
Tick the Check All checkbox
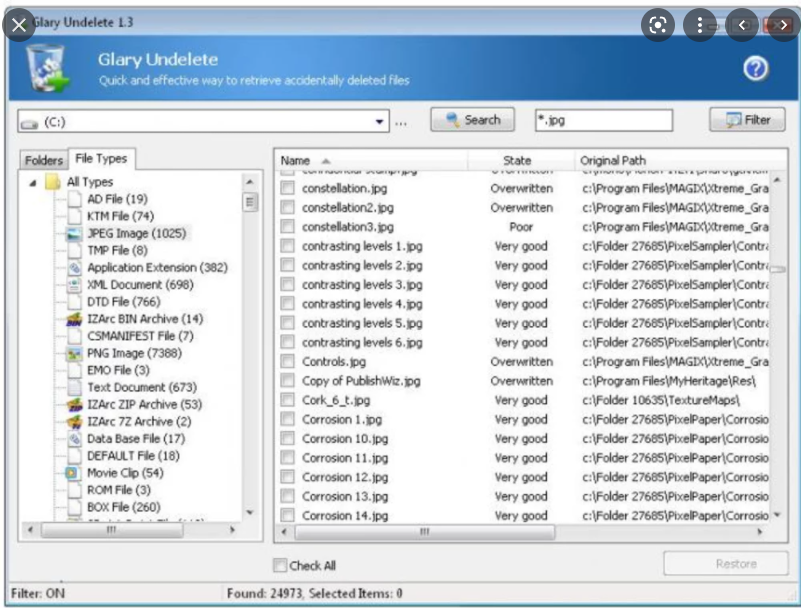280,565
